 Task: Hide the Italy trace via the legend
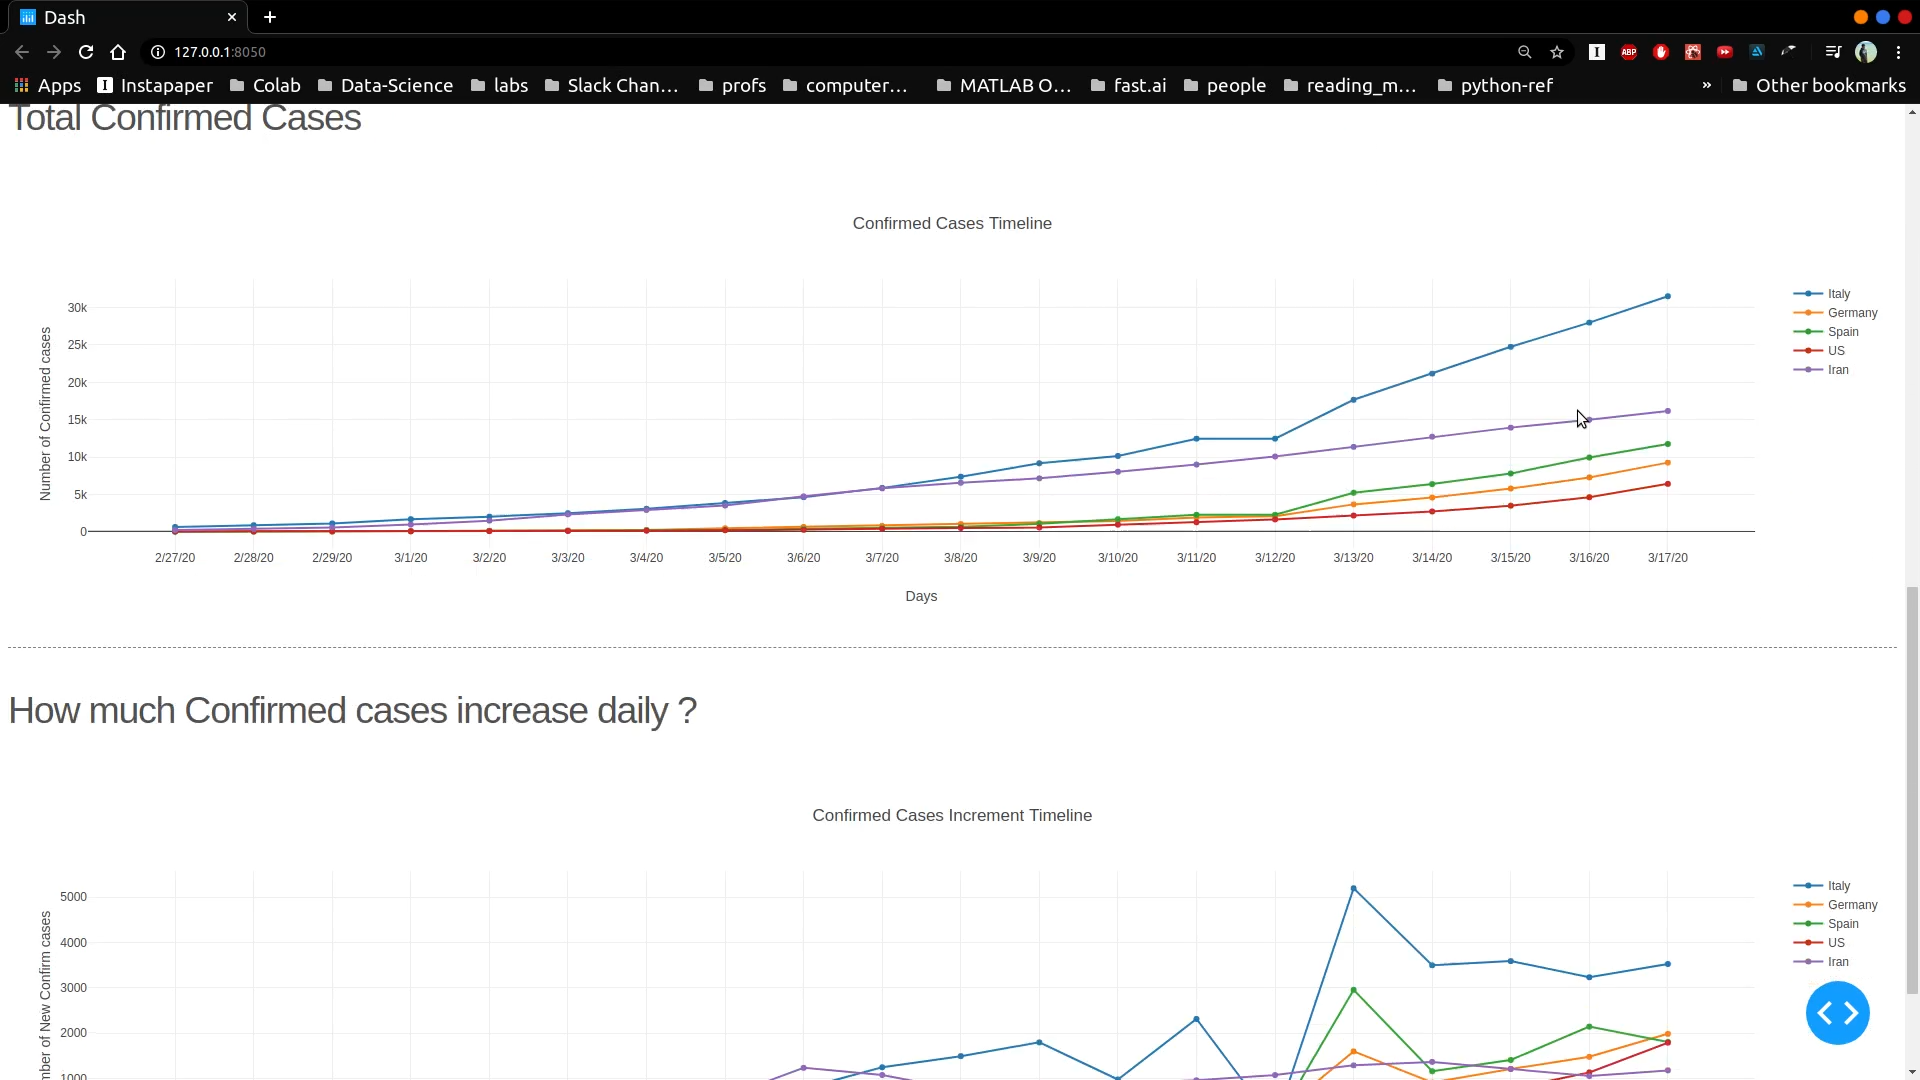[1838, 293]
